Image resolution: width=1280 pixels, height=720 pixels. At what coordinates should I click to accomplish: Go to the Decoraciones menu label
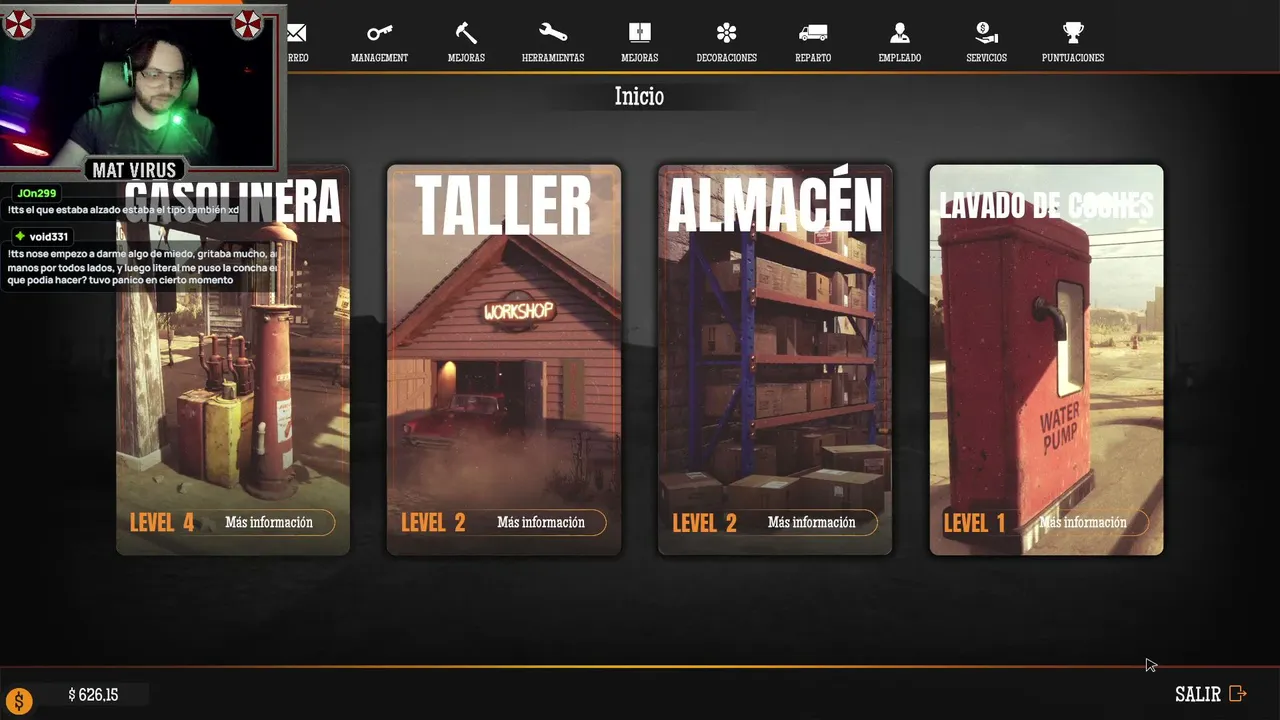(x=726, y=58)
